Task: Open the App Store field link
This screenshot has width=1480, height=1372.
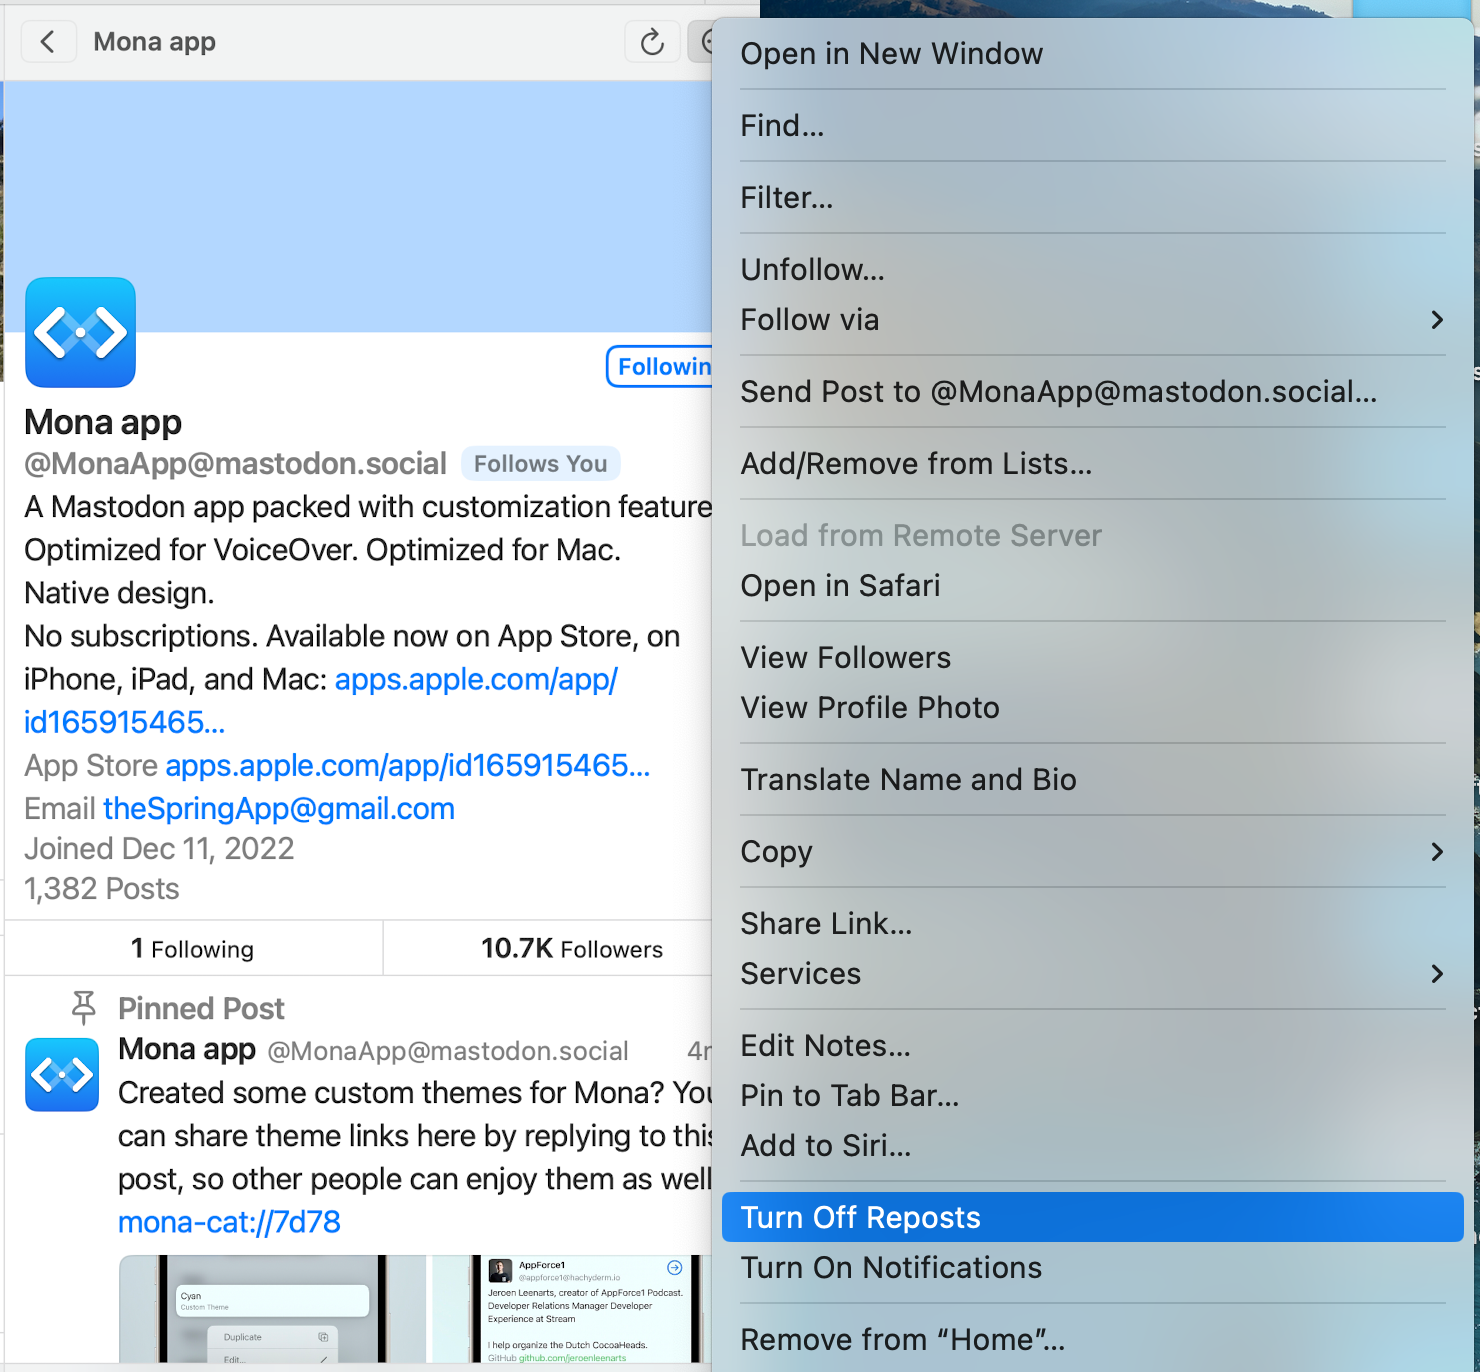Action: [408, 766]
